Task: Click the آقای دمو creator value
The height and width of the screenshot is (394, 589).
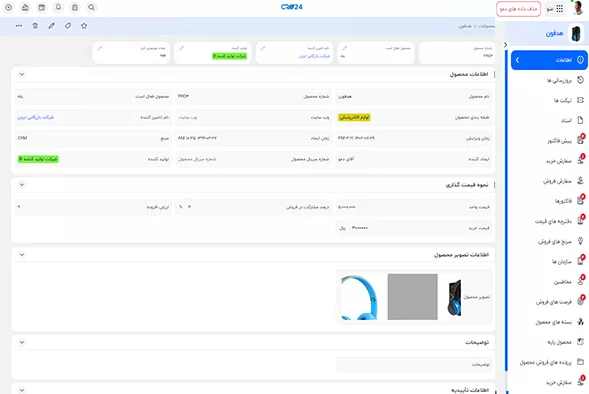Action: point(346,159)
